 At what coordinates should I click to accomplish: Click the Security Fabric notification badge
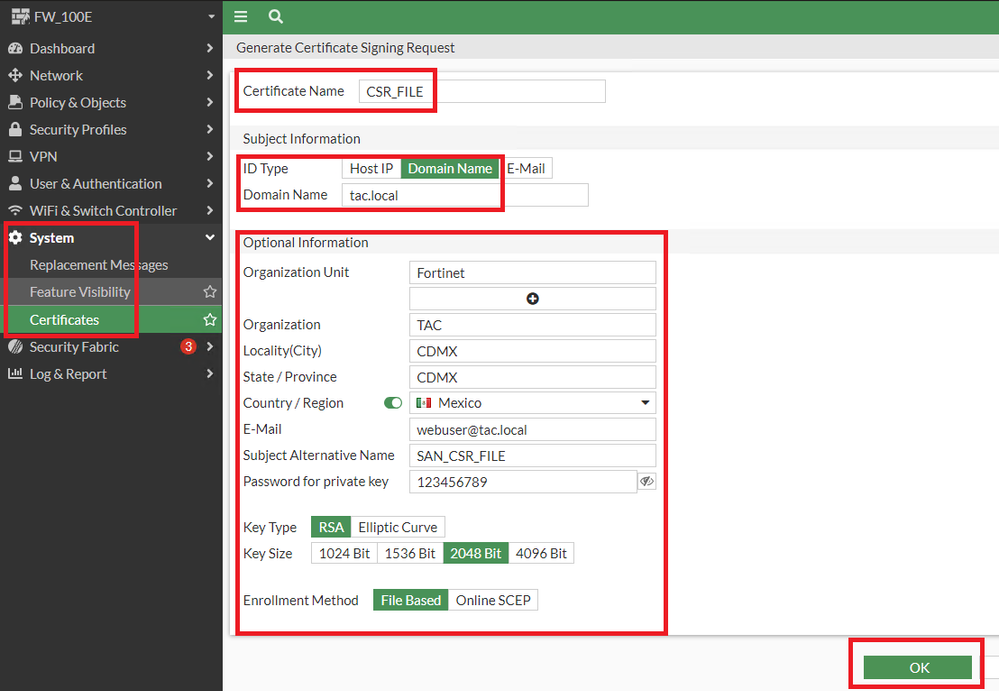tap(187, 347)
